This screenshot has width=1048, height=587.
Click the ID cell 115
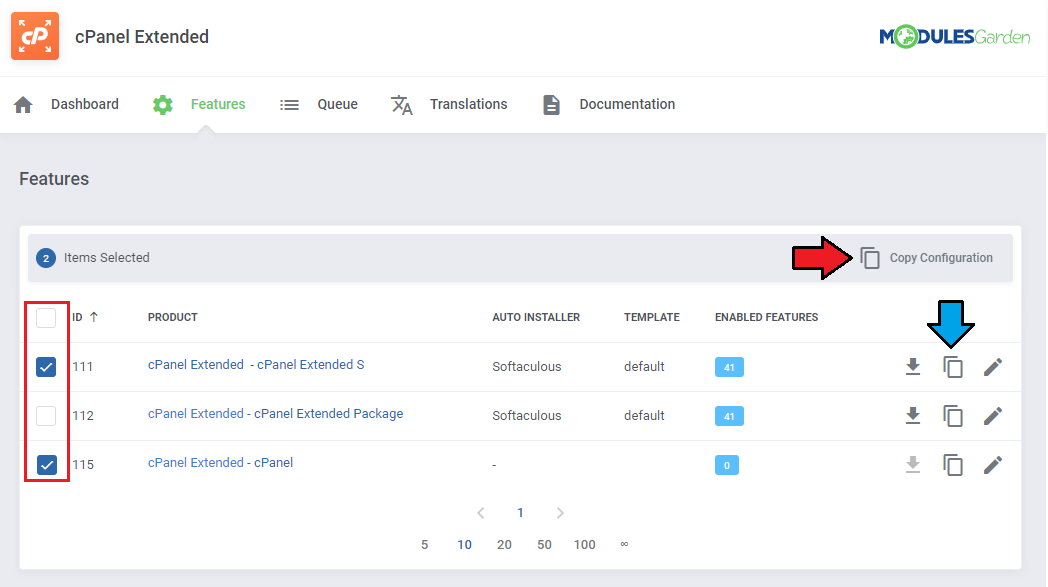coord(83,465)
